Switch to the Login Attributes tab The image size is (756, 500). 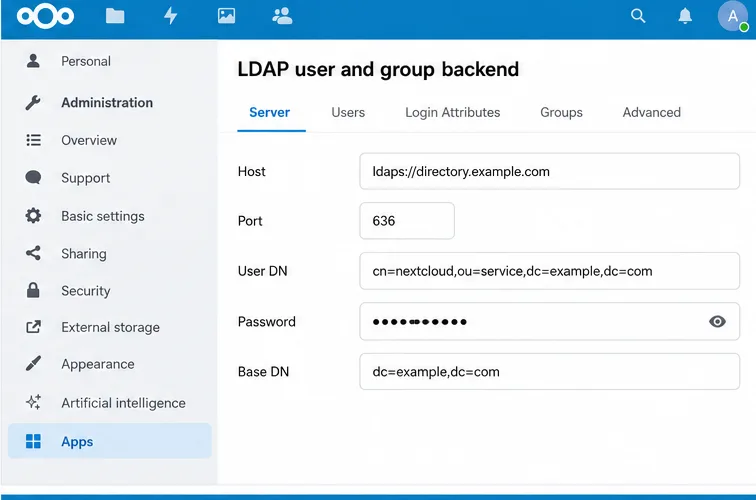coord(452,112)
